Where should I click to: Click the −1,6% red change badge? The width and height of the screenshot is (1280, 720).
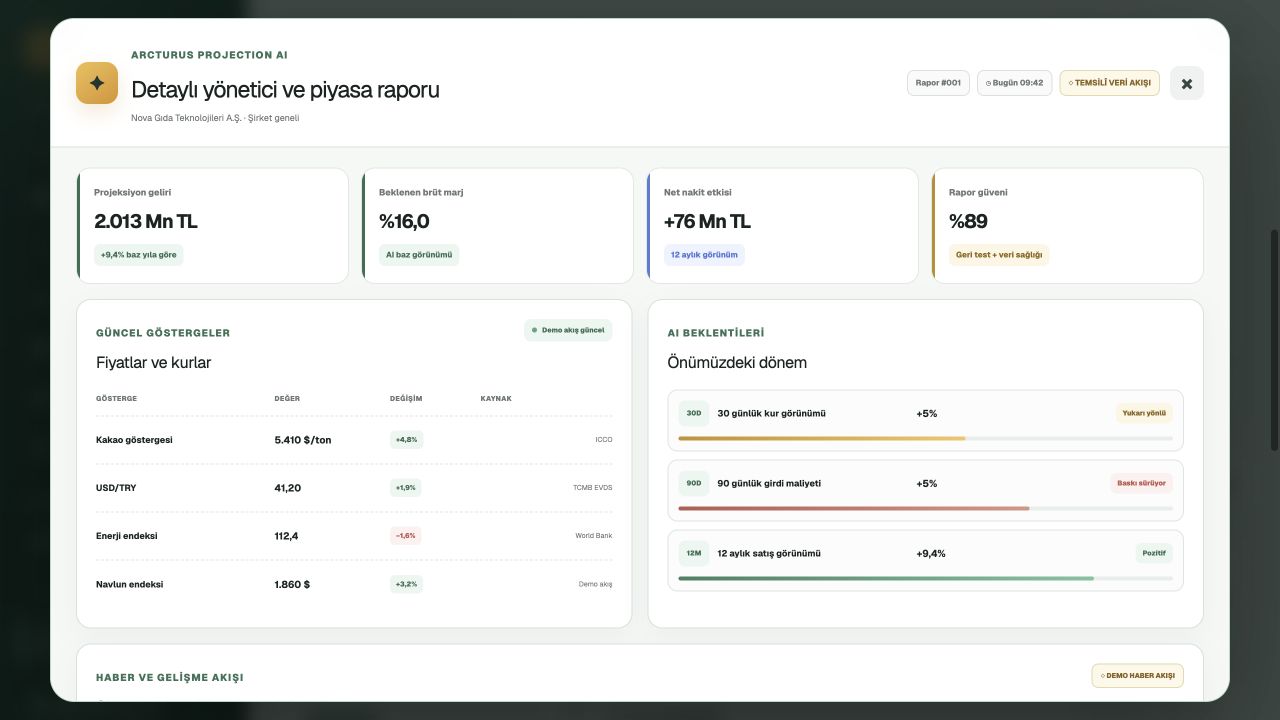click(406, 536)
